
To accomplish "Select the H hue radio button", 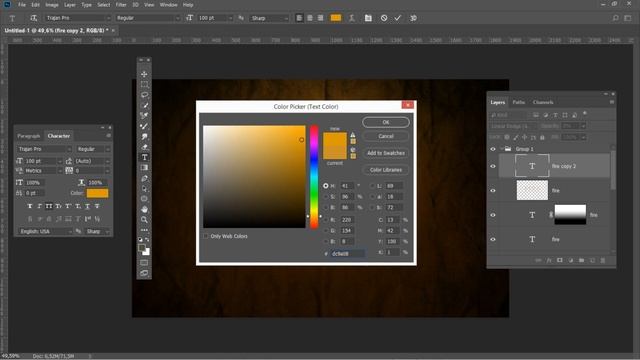I will pos(326,186).
